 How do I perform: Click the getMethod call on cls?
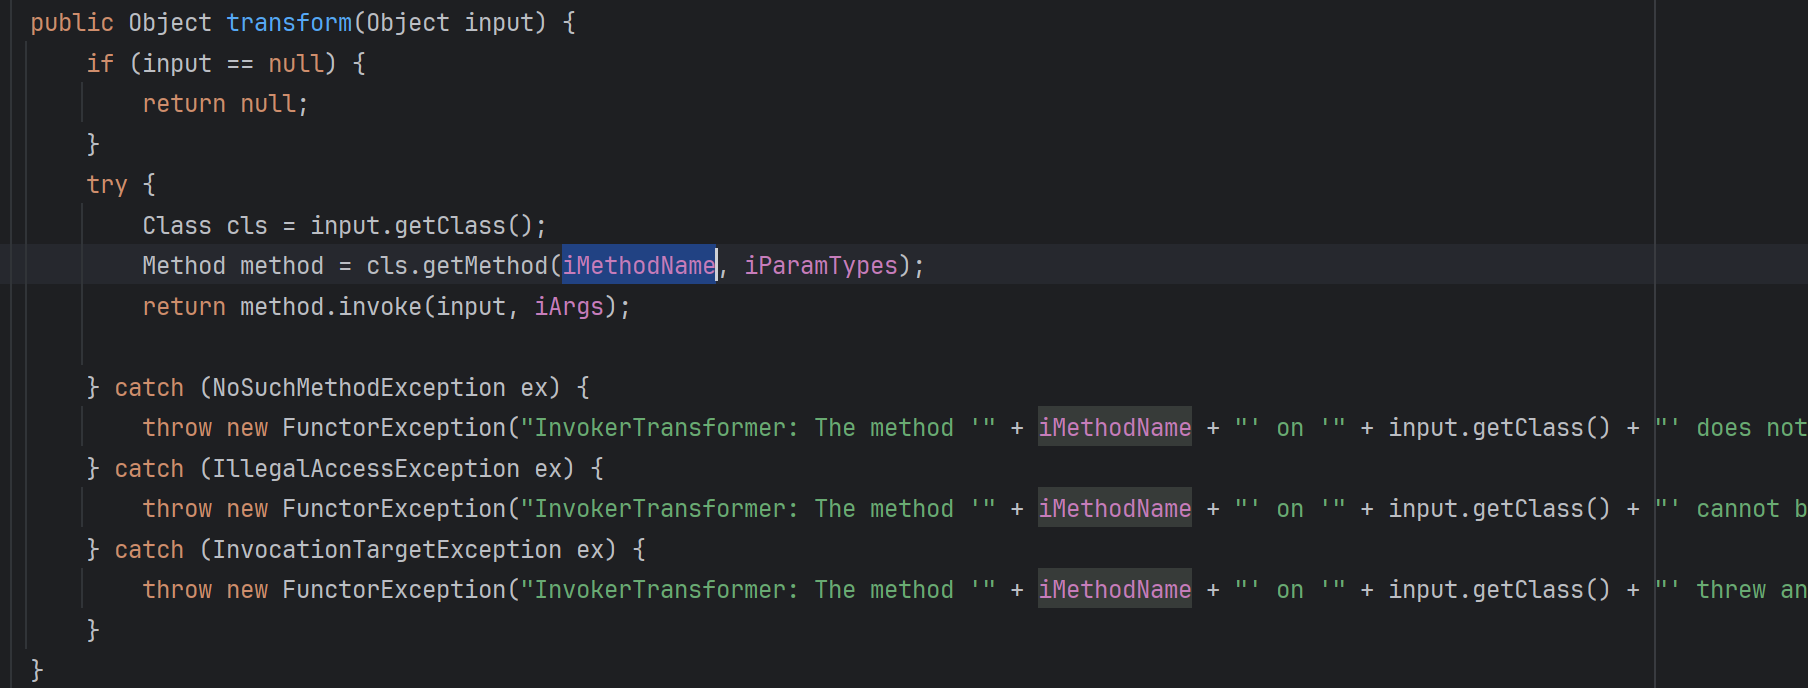(x=485, y=265)
